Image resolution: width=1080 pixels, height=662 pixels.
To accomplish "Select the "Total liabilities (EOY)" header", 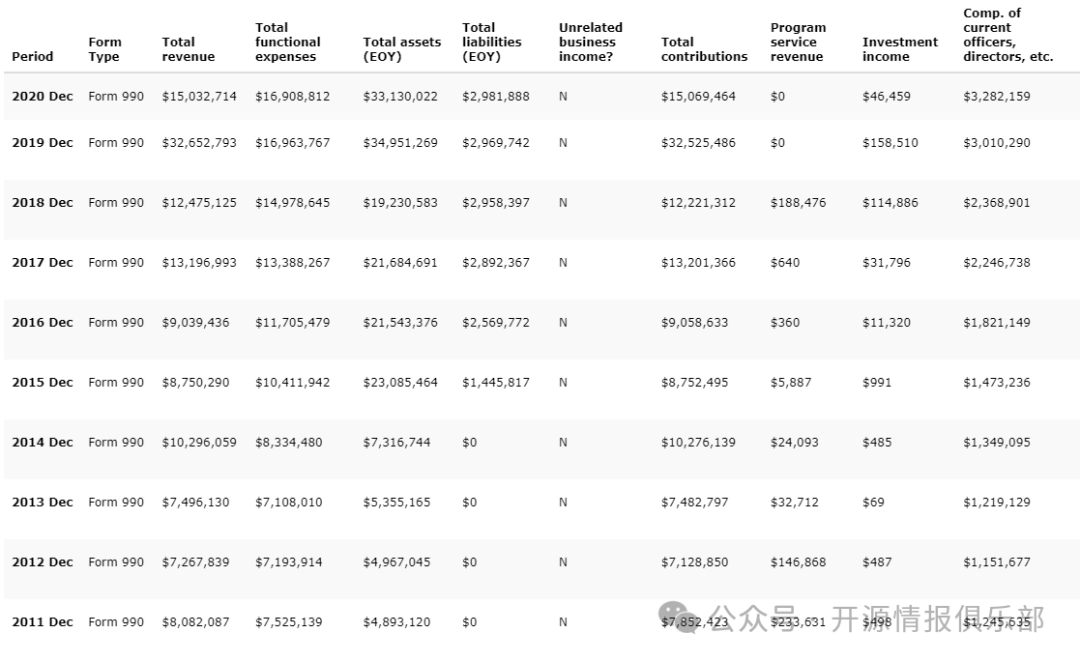I will (x=492, y=42).
